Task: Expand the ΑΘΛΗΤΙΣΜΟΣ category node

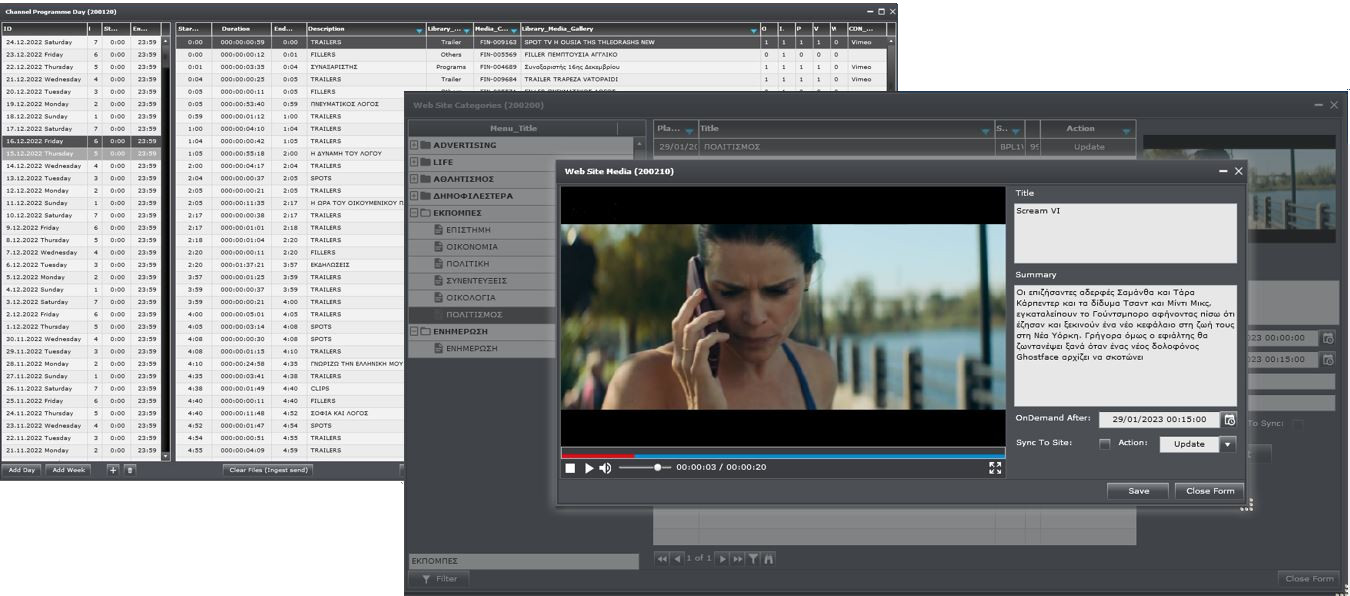Action: point(414,179)
